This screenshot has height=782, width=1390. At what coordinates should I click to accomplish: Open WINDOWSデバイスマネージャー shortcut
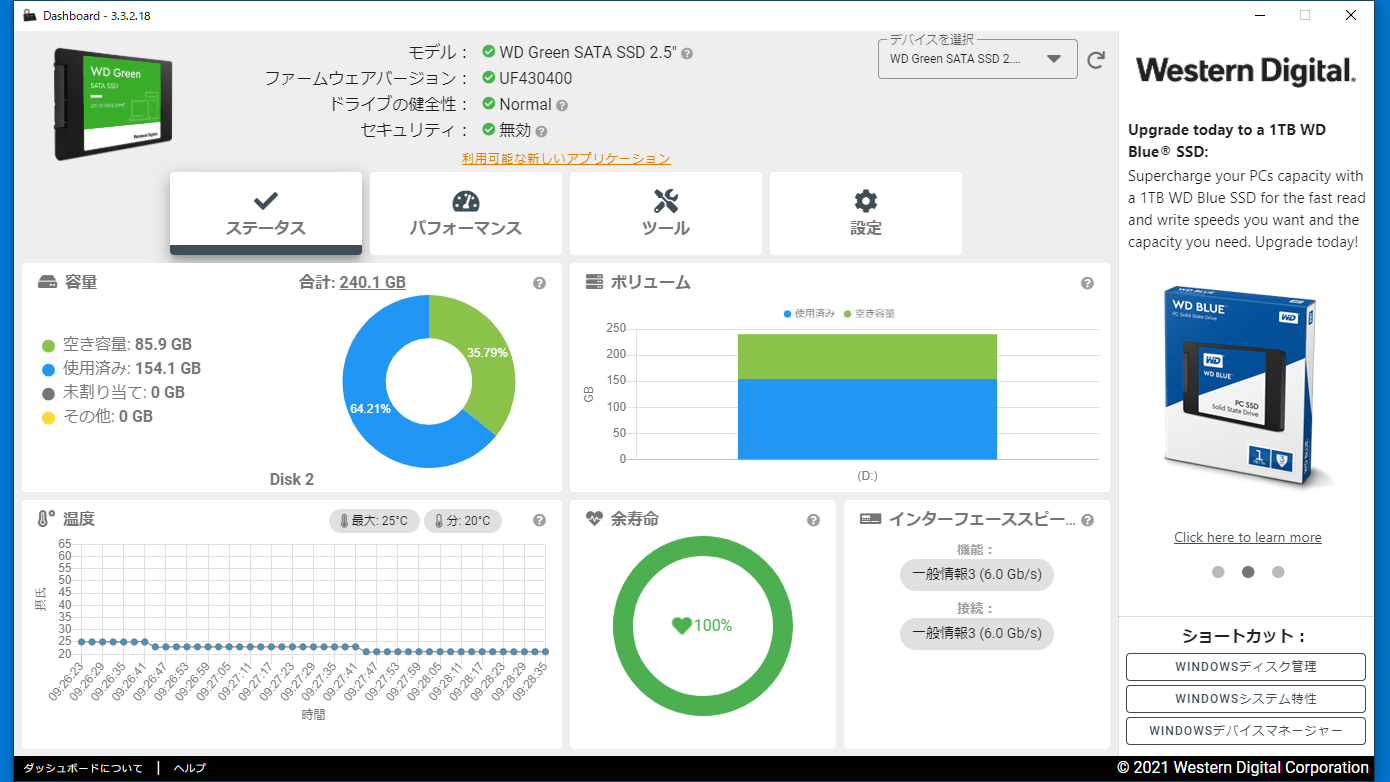1246,731
